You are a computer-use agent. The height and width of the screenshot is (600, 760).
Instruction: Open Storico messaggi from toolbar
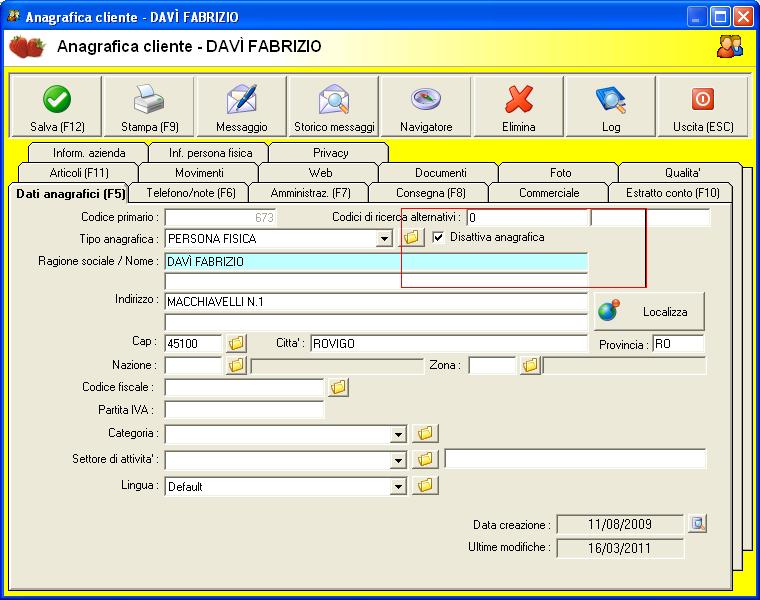(x=334, y=100)
